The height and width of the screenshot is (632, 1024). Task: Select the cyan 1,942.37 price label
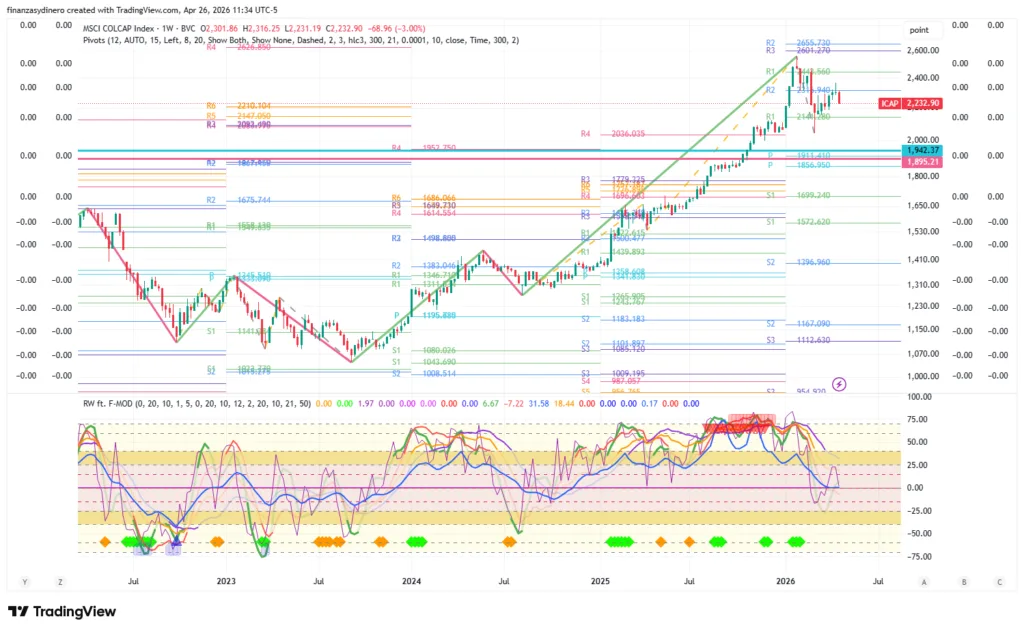point(923,150)
